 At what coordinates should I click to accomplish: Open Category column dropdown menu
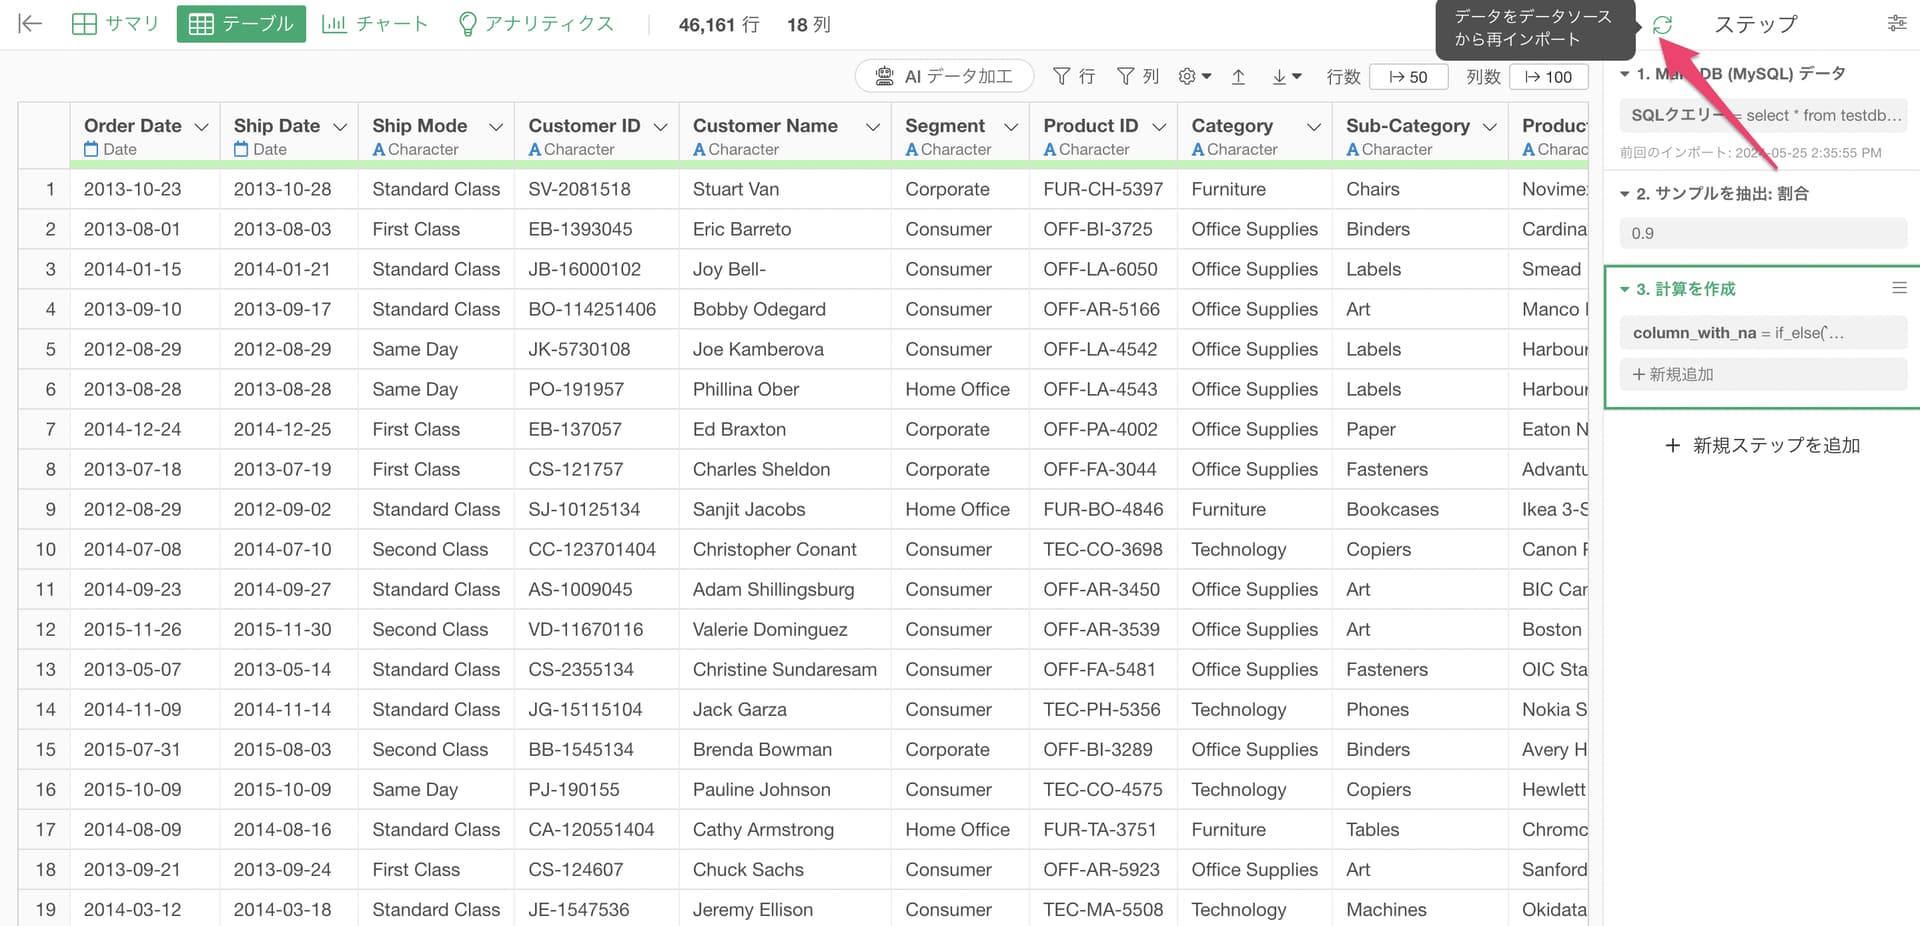[1313, 127]
